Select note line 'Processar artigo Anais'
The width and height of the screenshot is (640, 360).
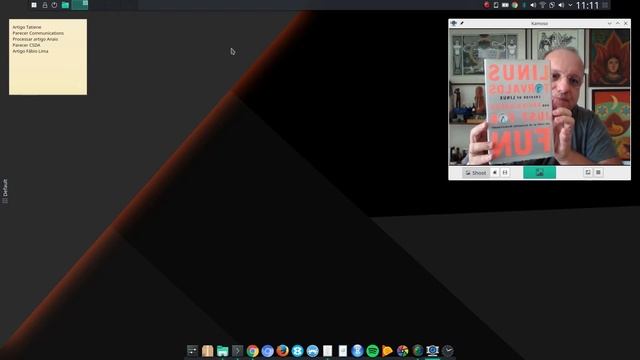pos(35,39)
